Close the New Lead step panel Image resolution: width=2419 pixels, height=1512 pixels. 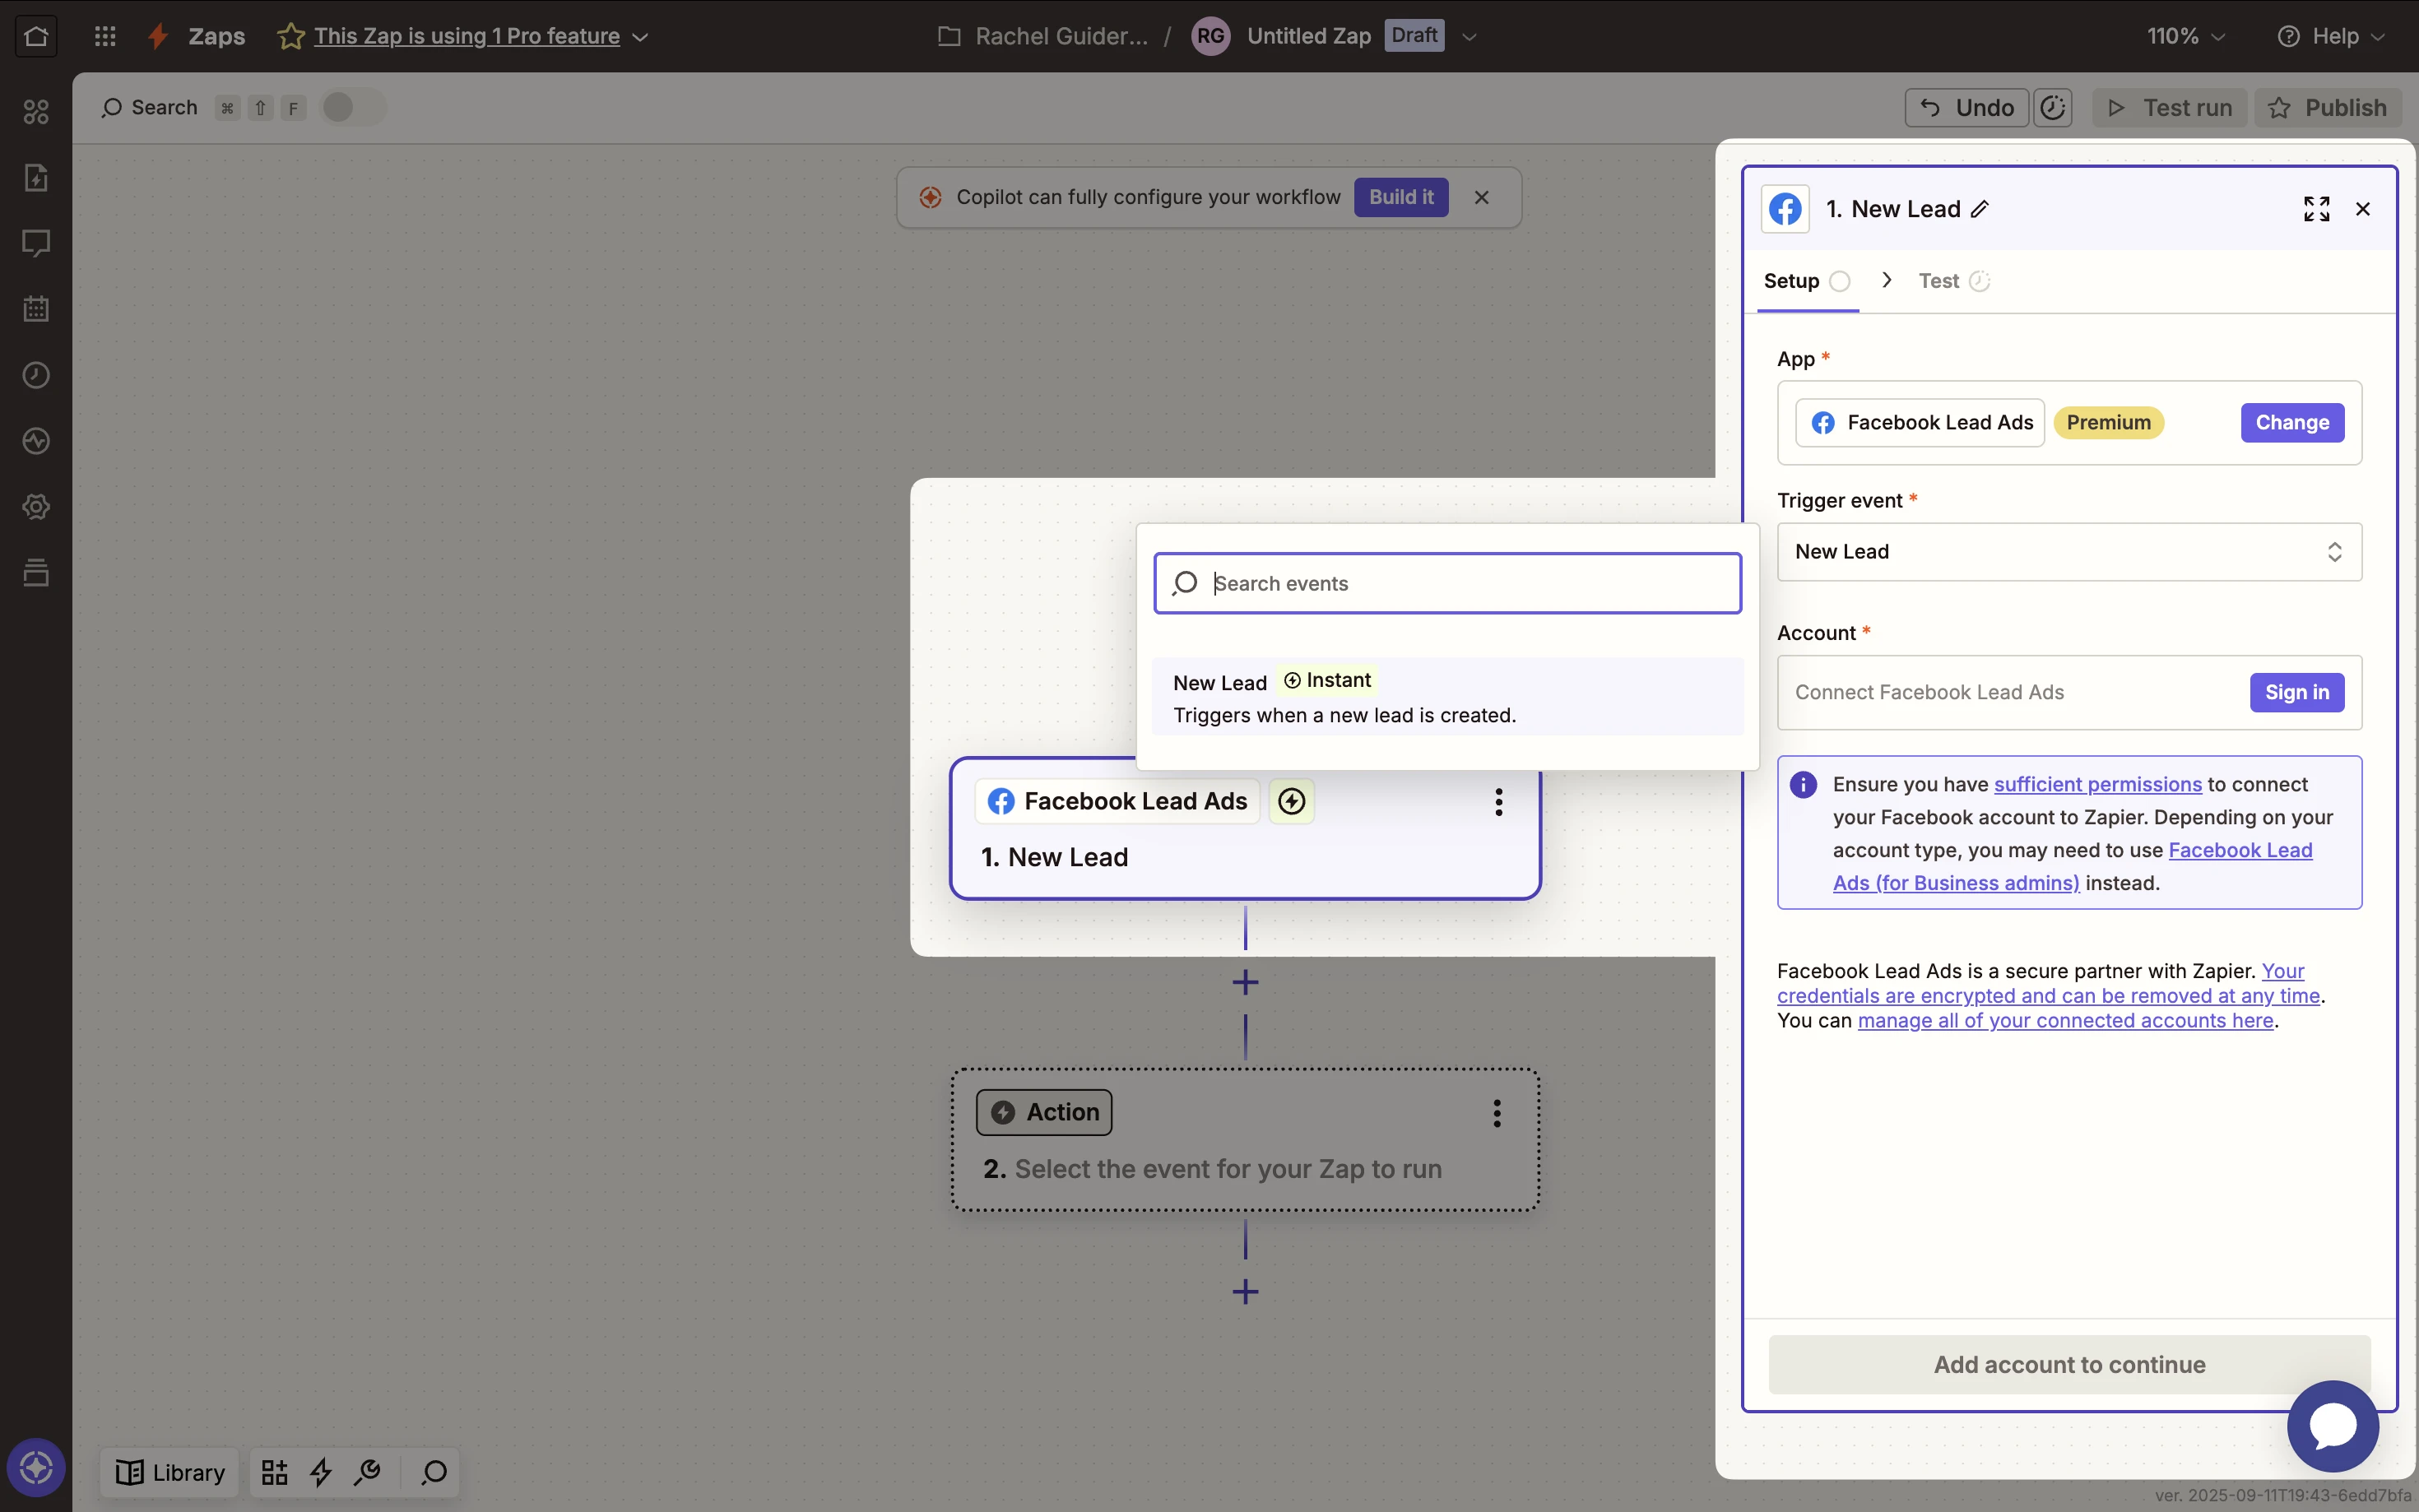pos(2363,209)
